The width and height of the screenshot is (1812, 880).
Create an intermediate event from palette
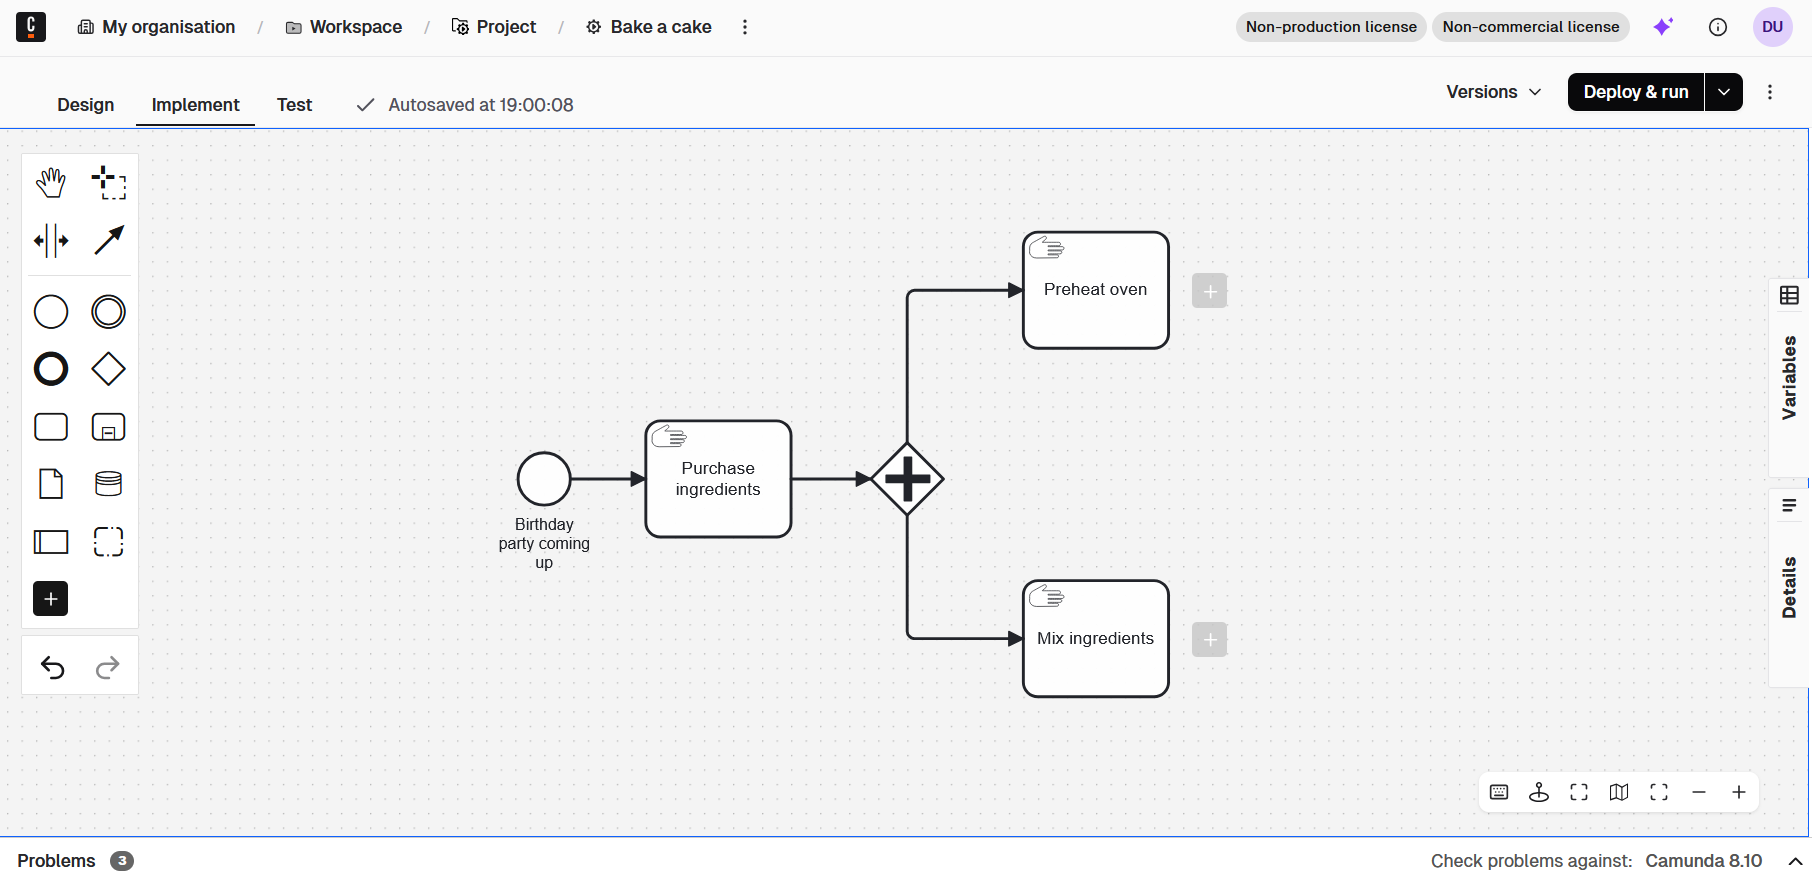108,312
